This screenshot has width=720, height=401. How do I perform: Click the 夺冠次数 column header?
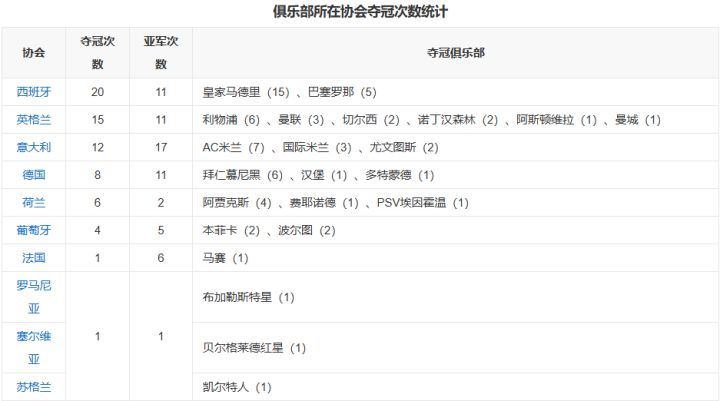(x=97, y=52)
